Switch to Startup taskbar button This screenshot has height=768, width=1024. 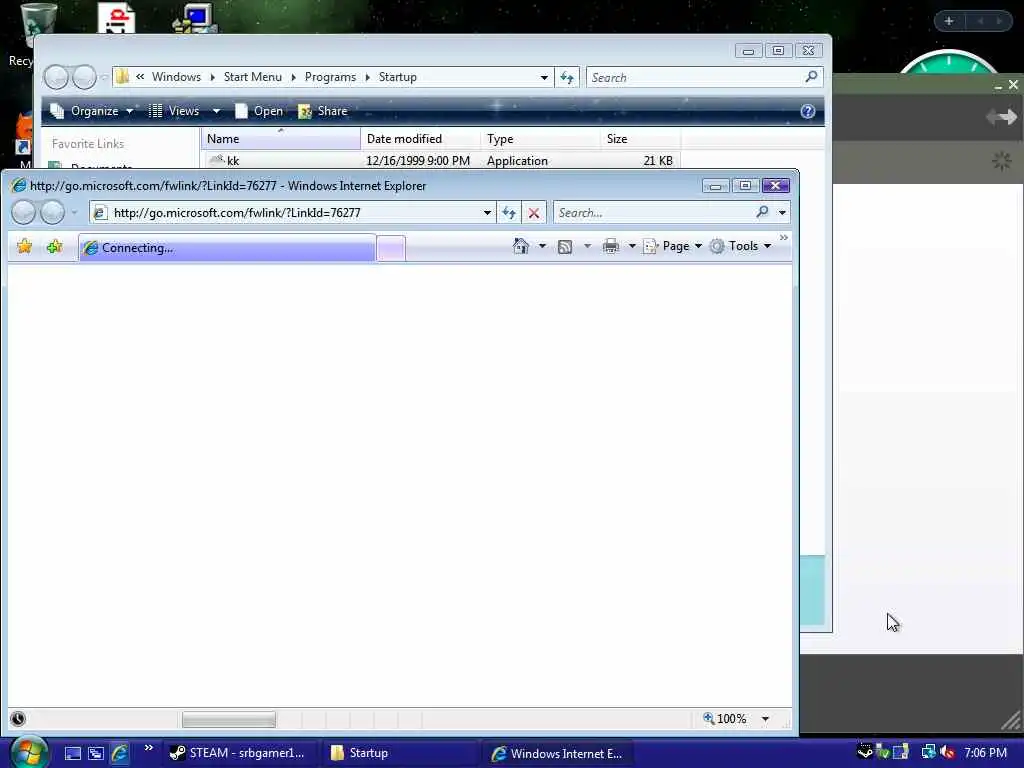click(x=400, y=753)
